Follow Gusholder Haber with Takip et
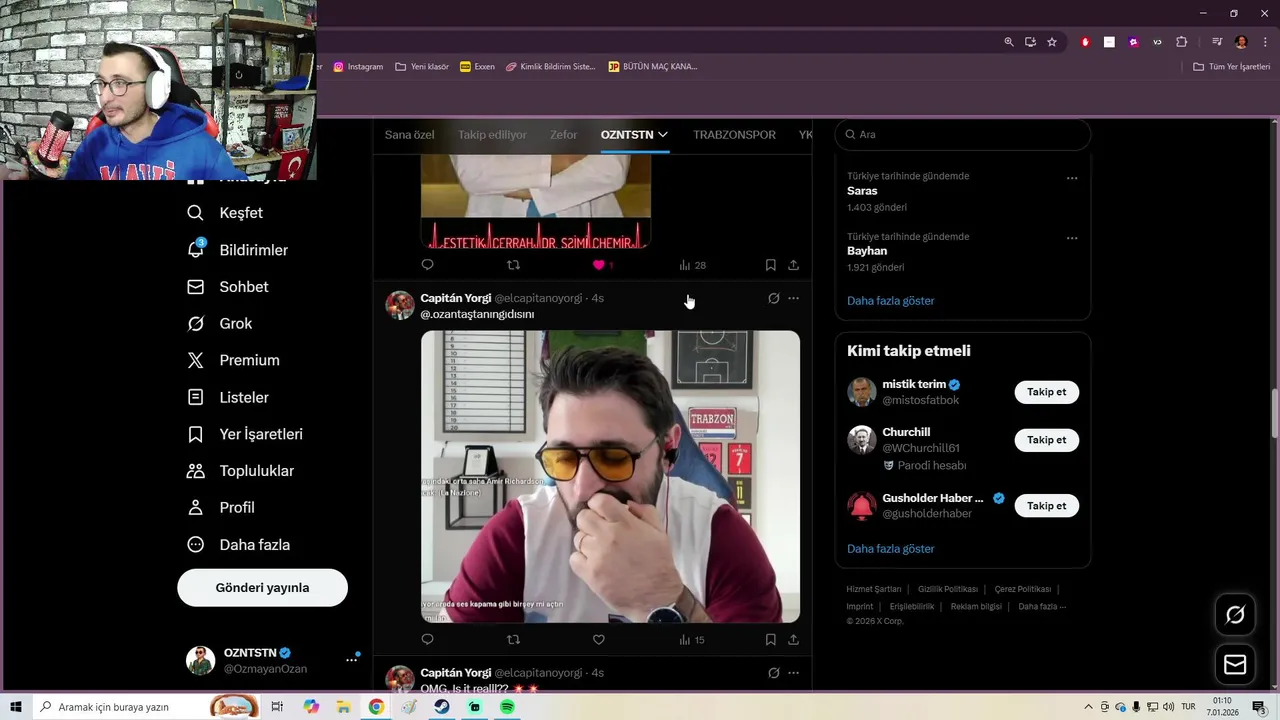Viewport: 1280px width, 720px height. (x=1046, y=506)
